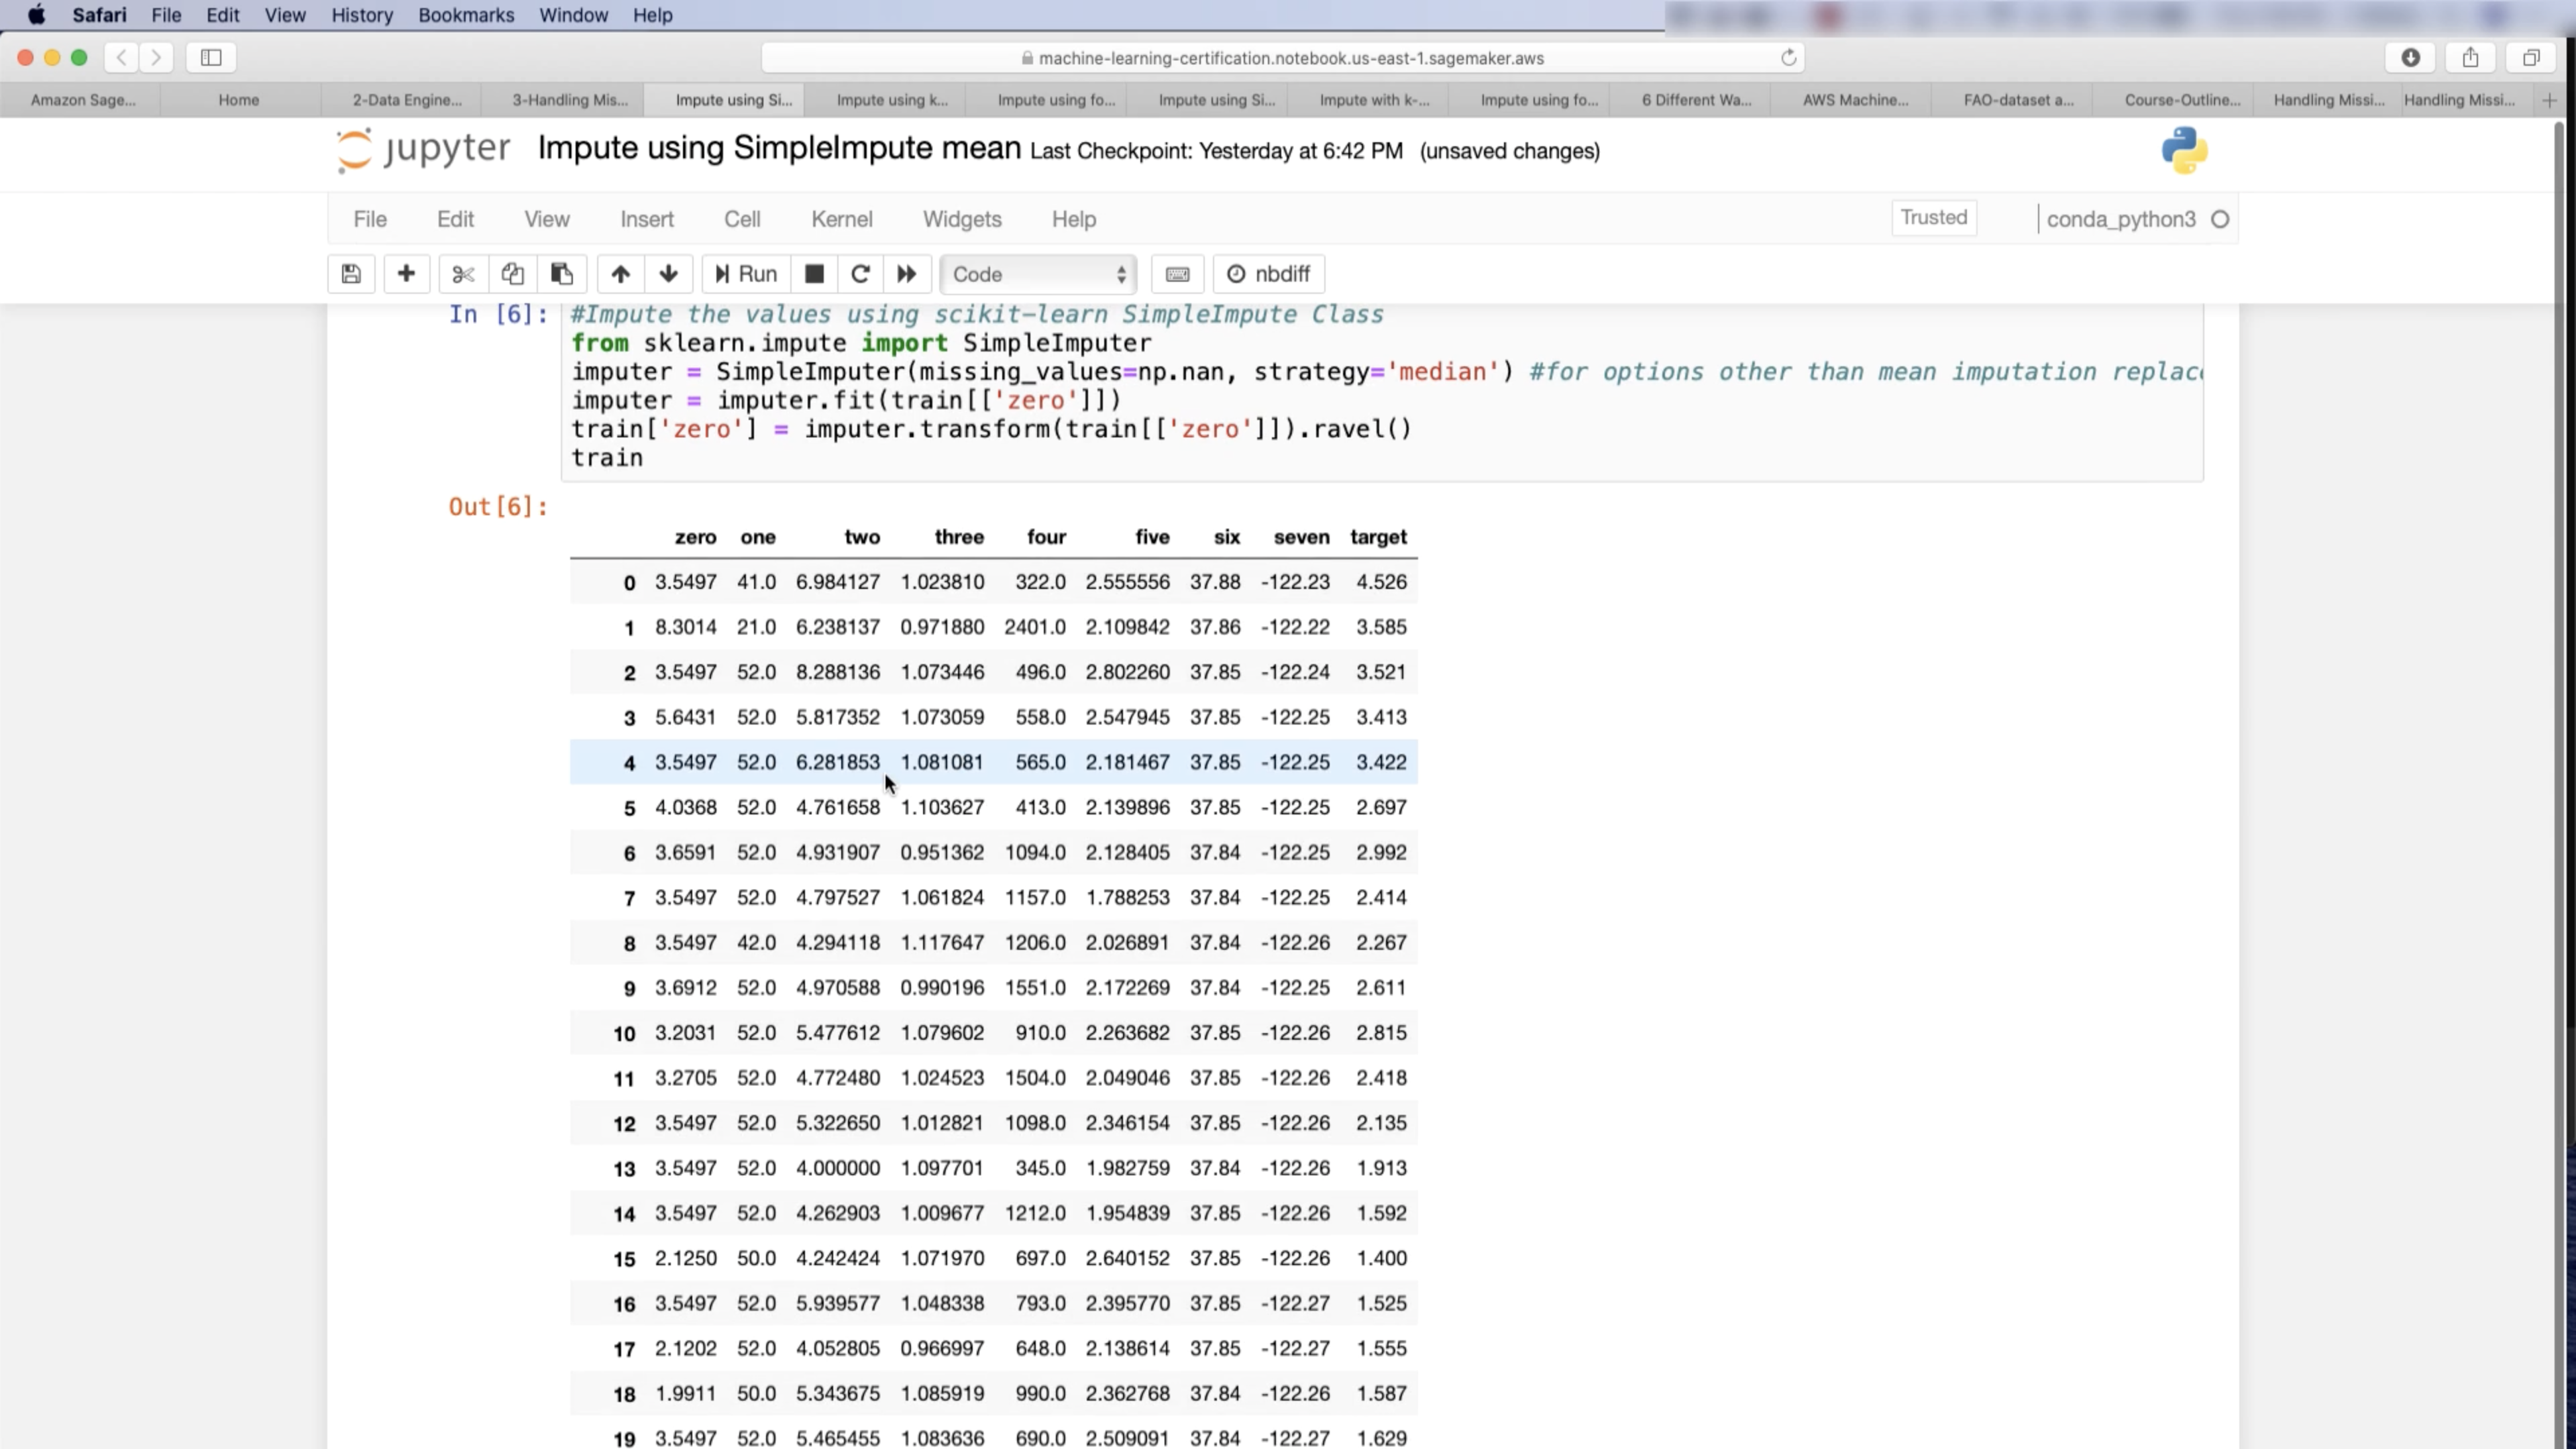
Task: Paste cells below icon
Action: [x=562, y=274]
